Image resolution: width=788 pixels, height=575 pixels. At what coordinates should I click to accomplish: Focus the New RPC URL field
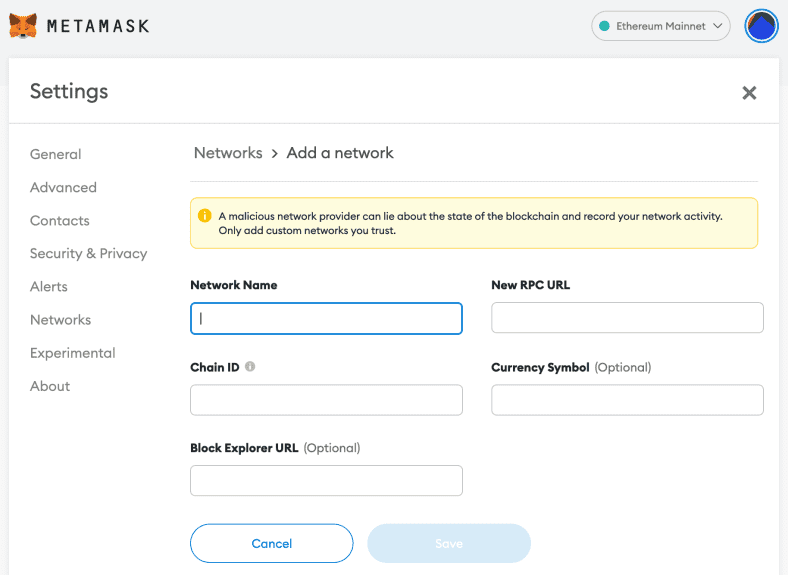627,318
